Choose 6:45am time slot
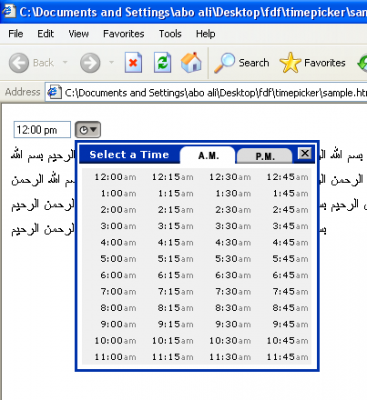The width and height of the screenshot is (367, 400). [x=290, y=275]
